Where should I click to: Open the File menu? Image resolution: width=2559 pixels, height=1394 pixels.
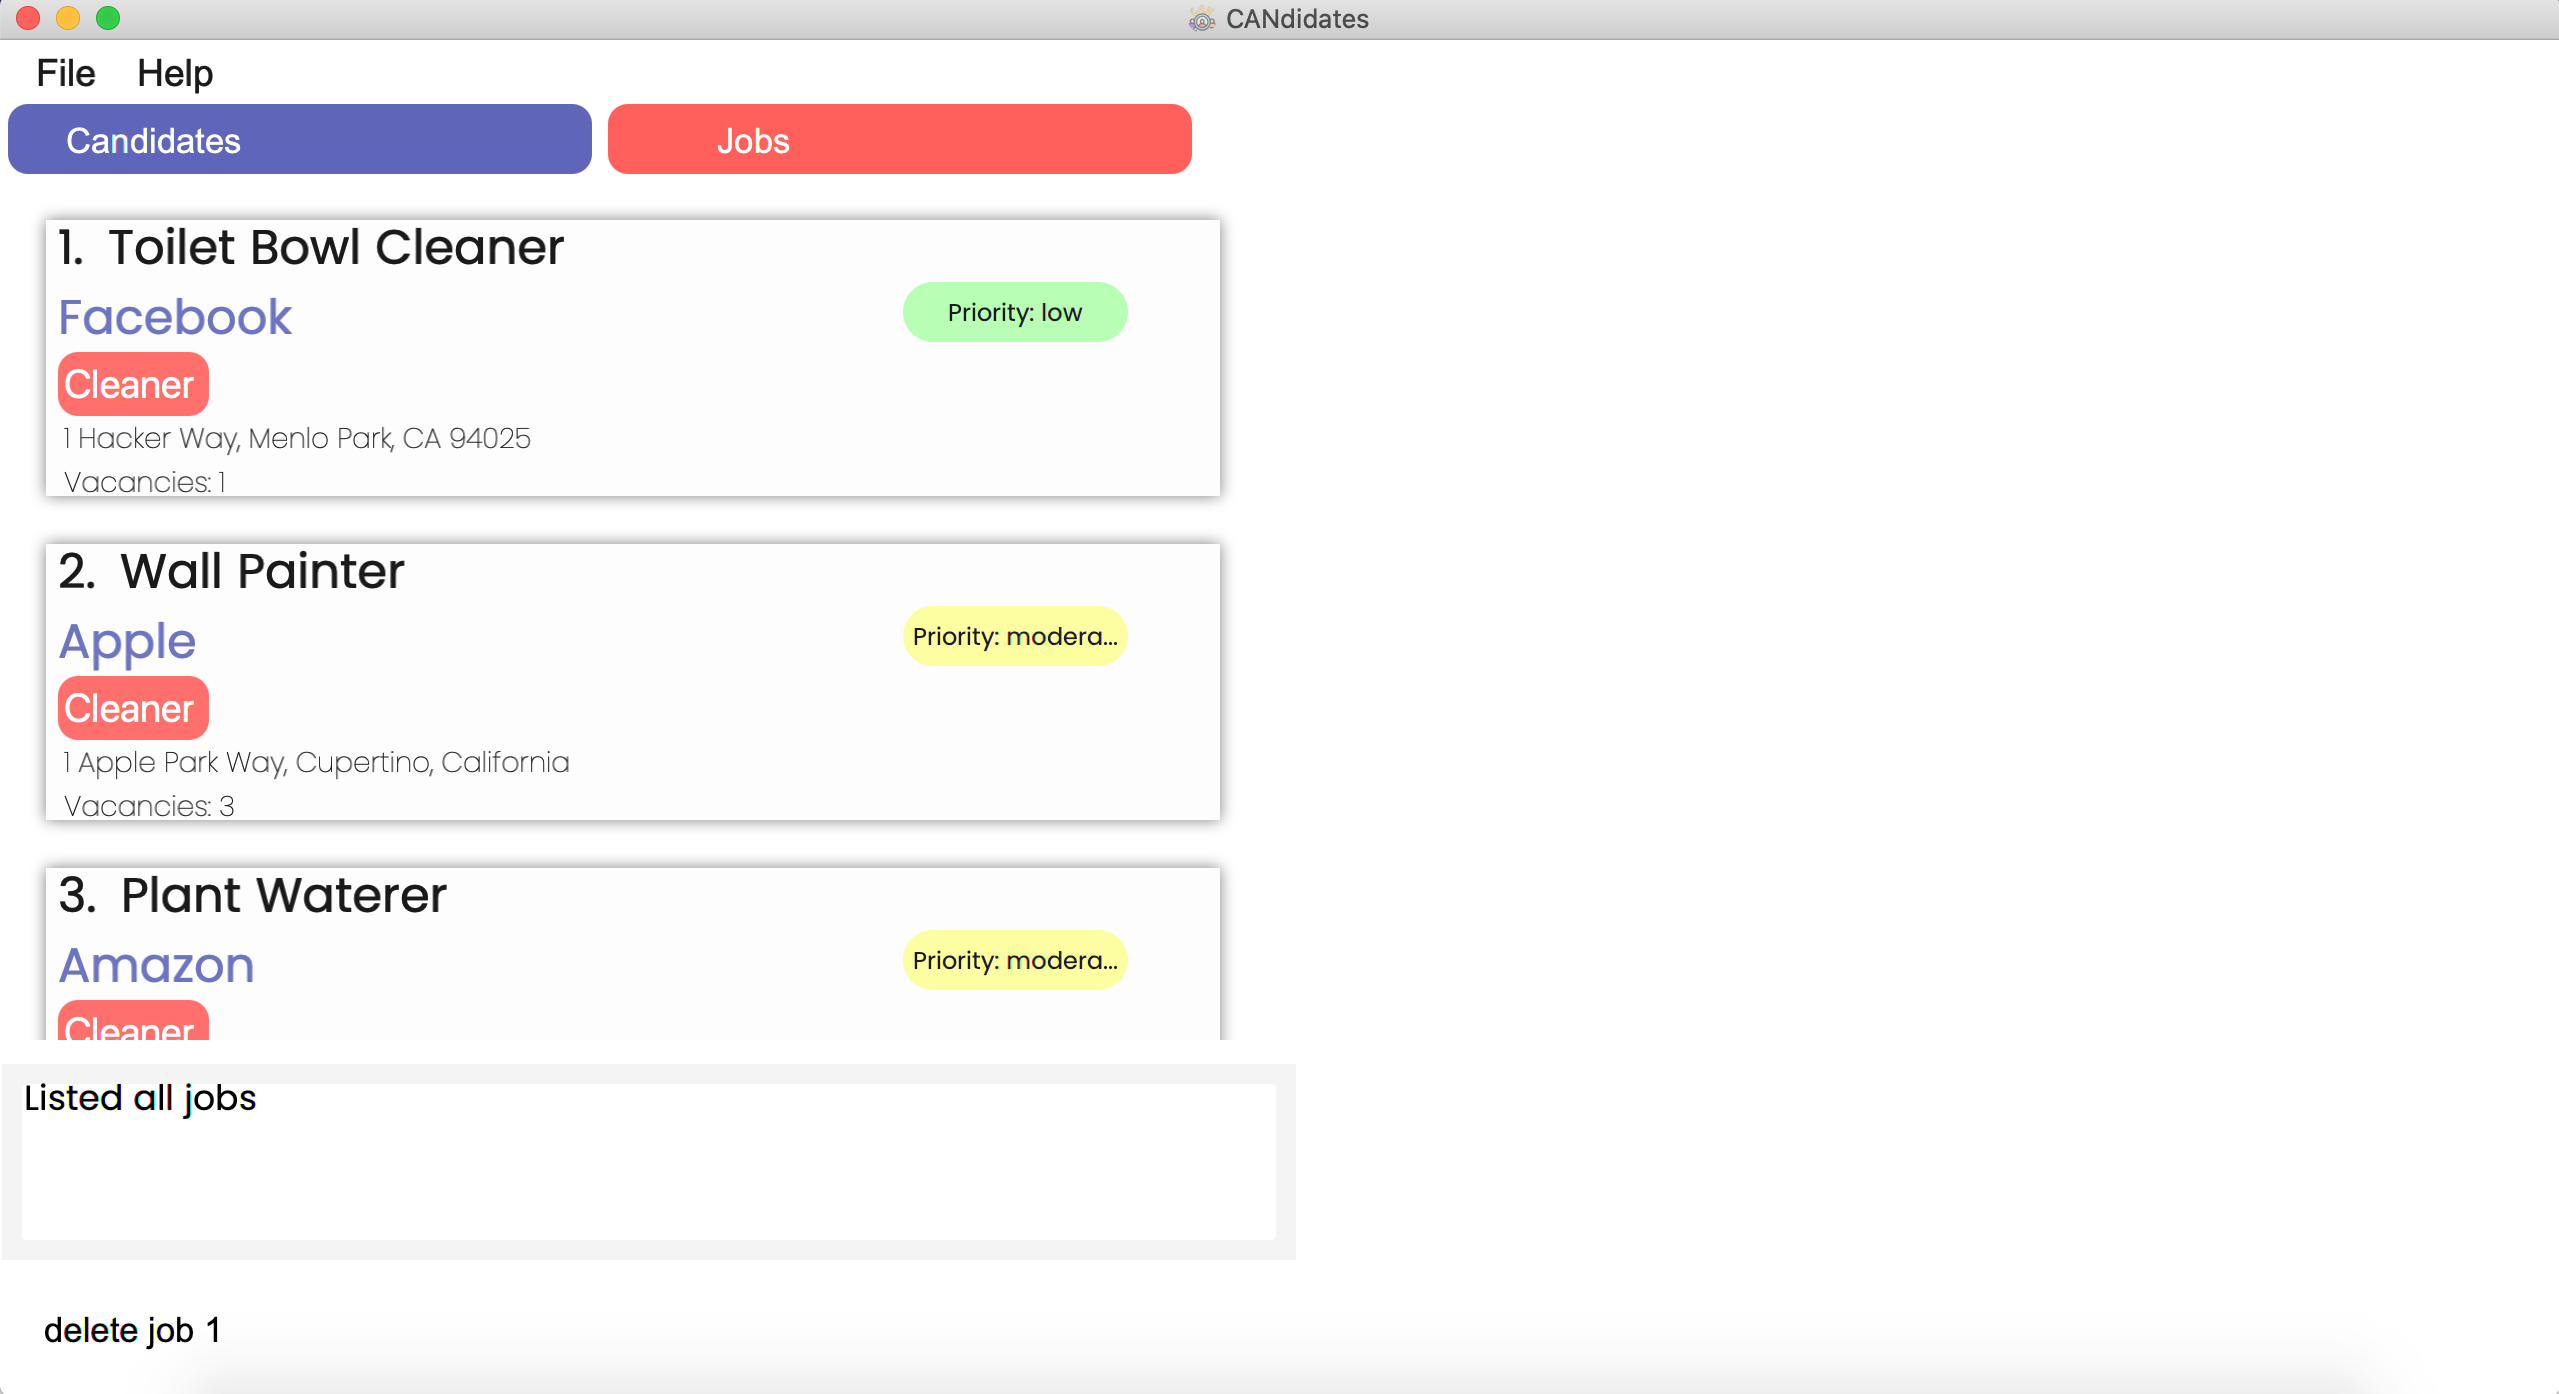click(64, 70)
